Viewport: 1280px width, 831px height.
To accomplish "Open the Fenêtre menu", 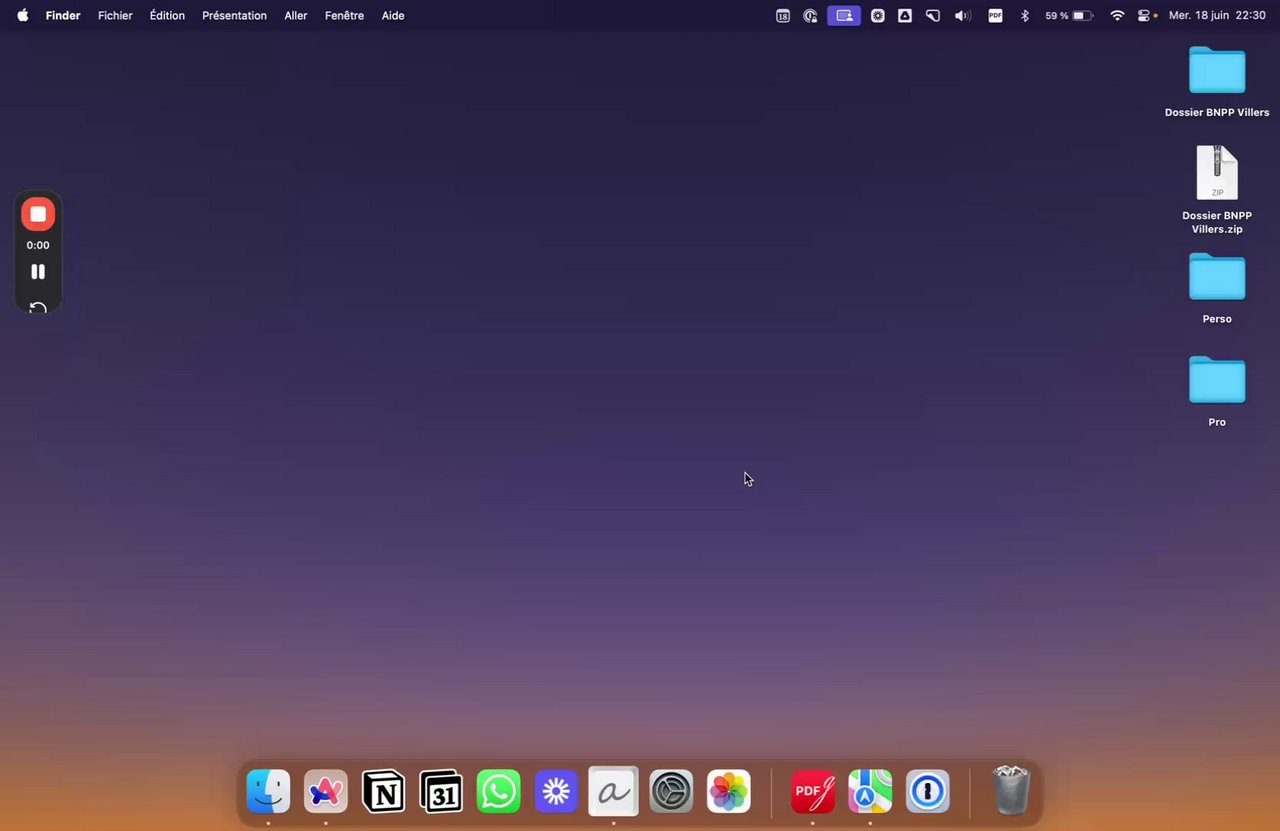I will click(x=344, y=16).
